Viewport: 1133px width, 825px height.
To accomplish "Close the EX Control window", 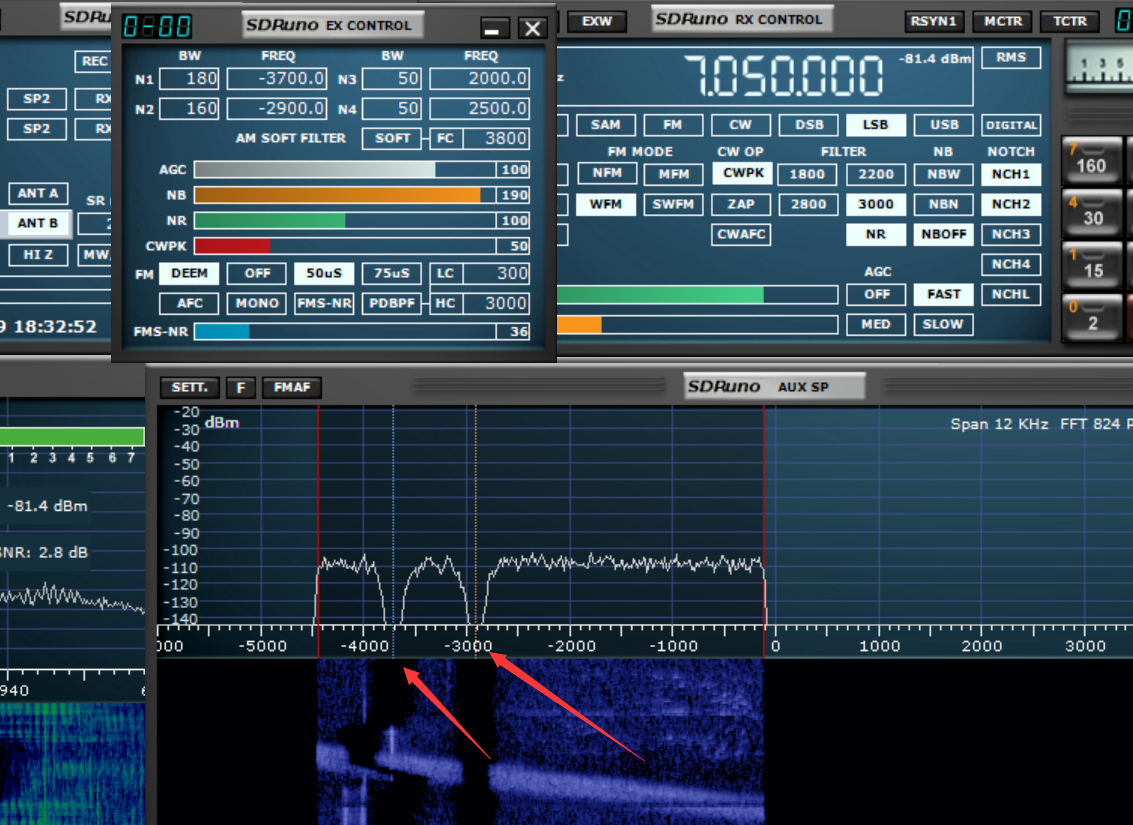I will pyautogui.click(x=533, y=28).
